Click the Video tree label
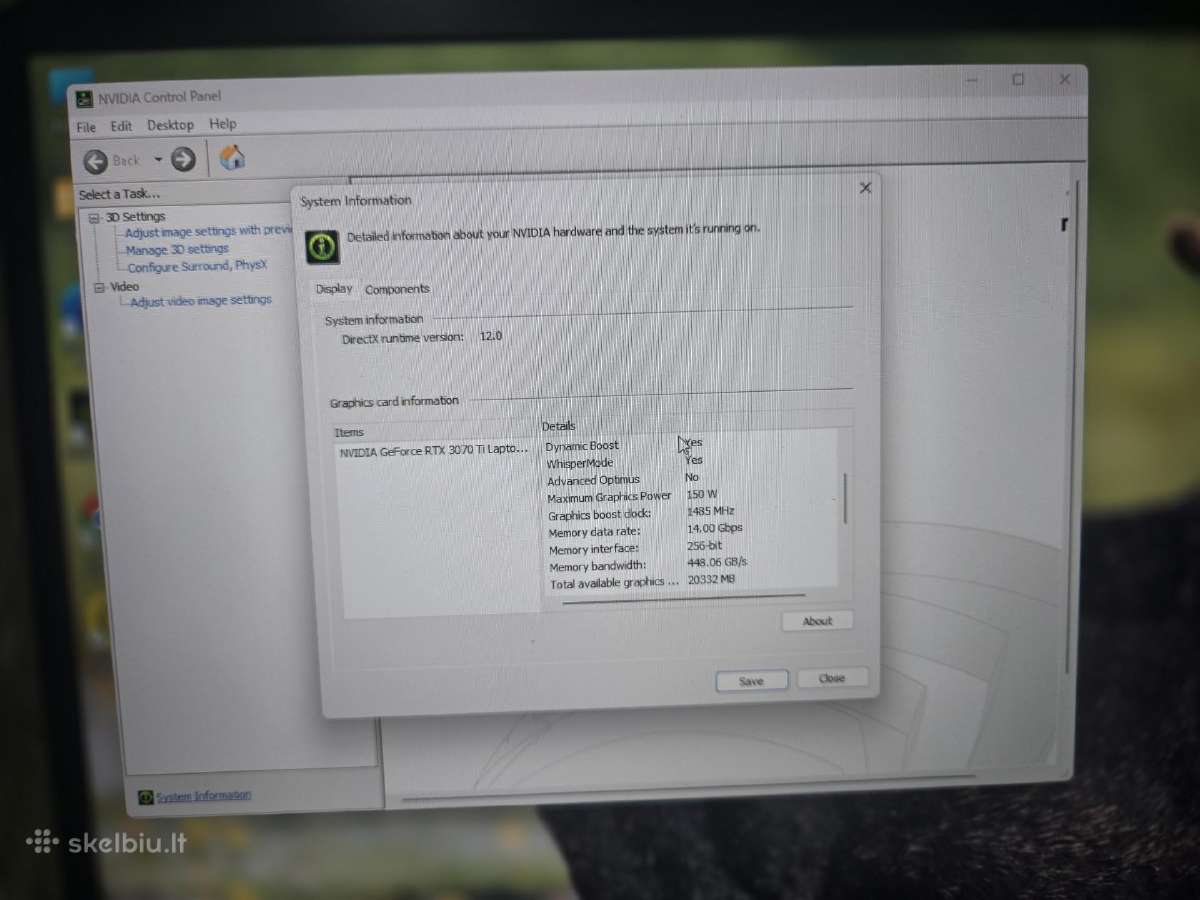Image resolution: width=1200 pixels, height=900 pixels. (x=125, y=287)
